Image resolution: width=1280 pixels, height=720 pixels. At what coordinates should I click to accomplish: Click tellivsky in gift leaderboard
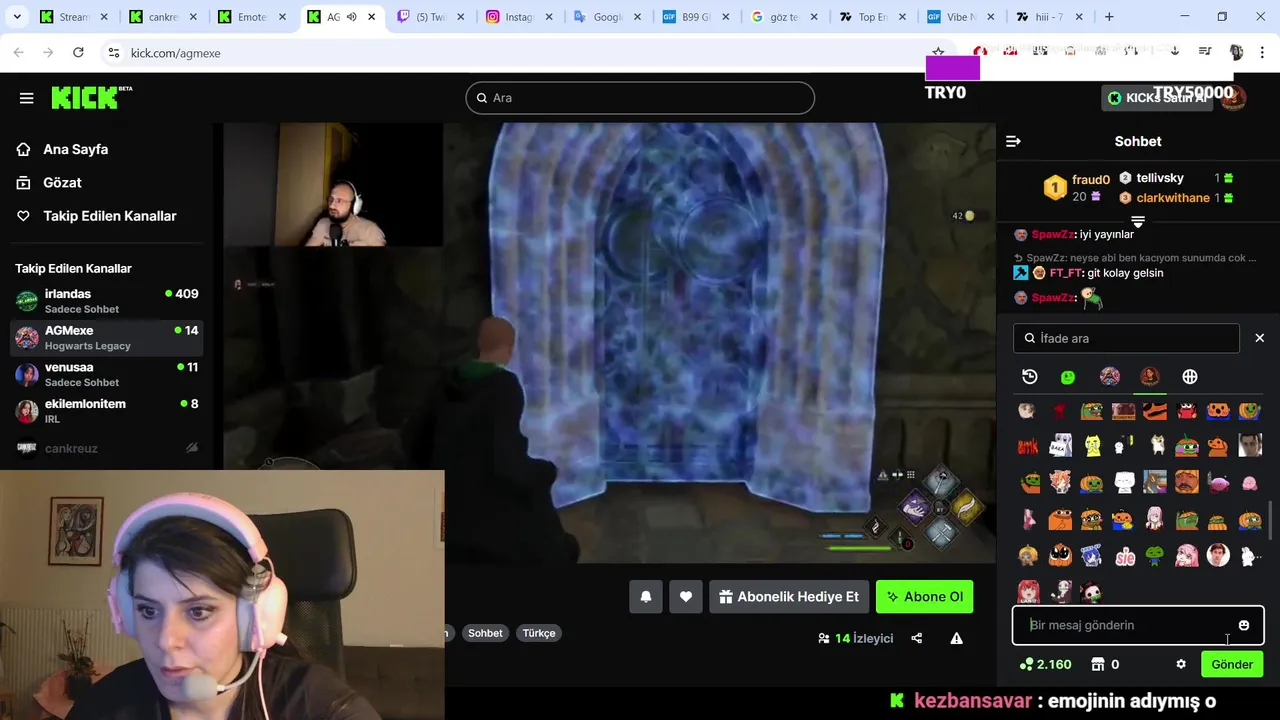tap(1160, 178)
